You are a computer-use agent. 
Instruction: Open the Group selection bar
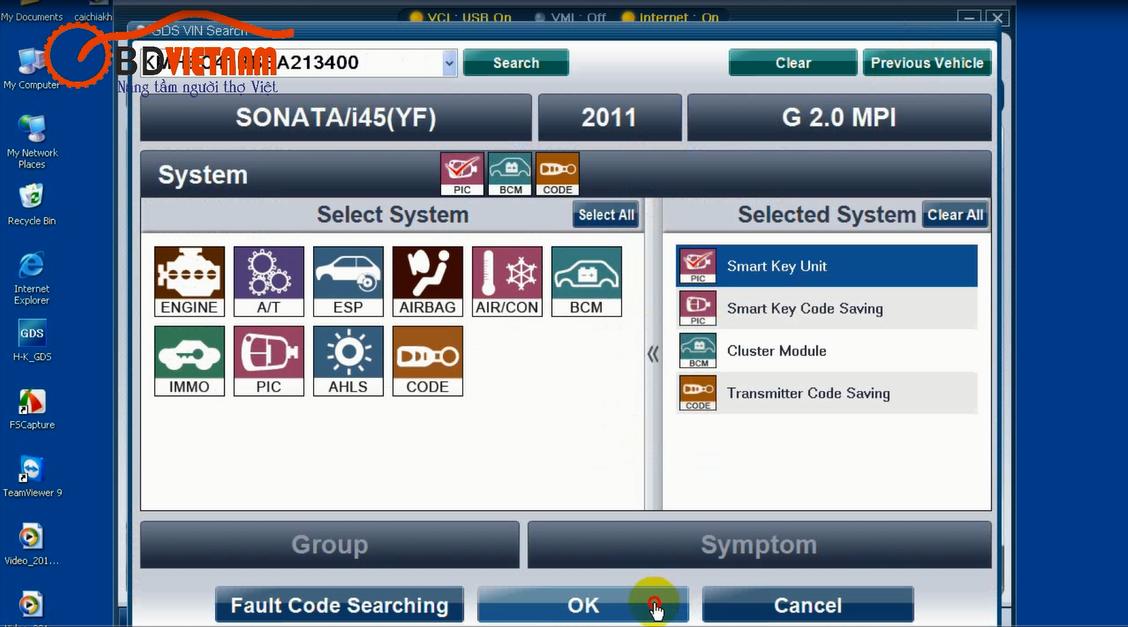click(329, 545)
